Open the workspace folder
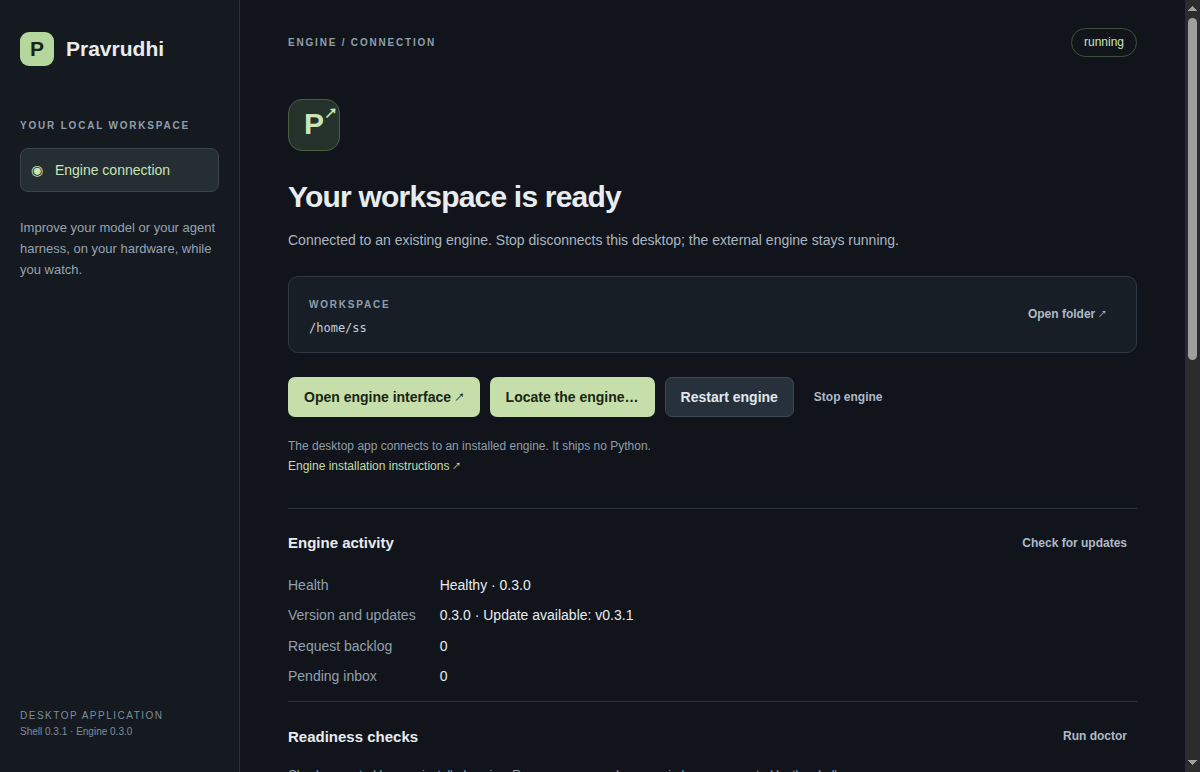The image size is (1200, 772). 1067,314
